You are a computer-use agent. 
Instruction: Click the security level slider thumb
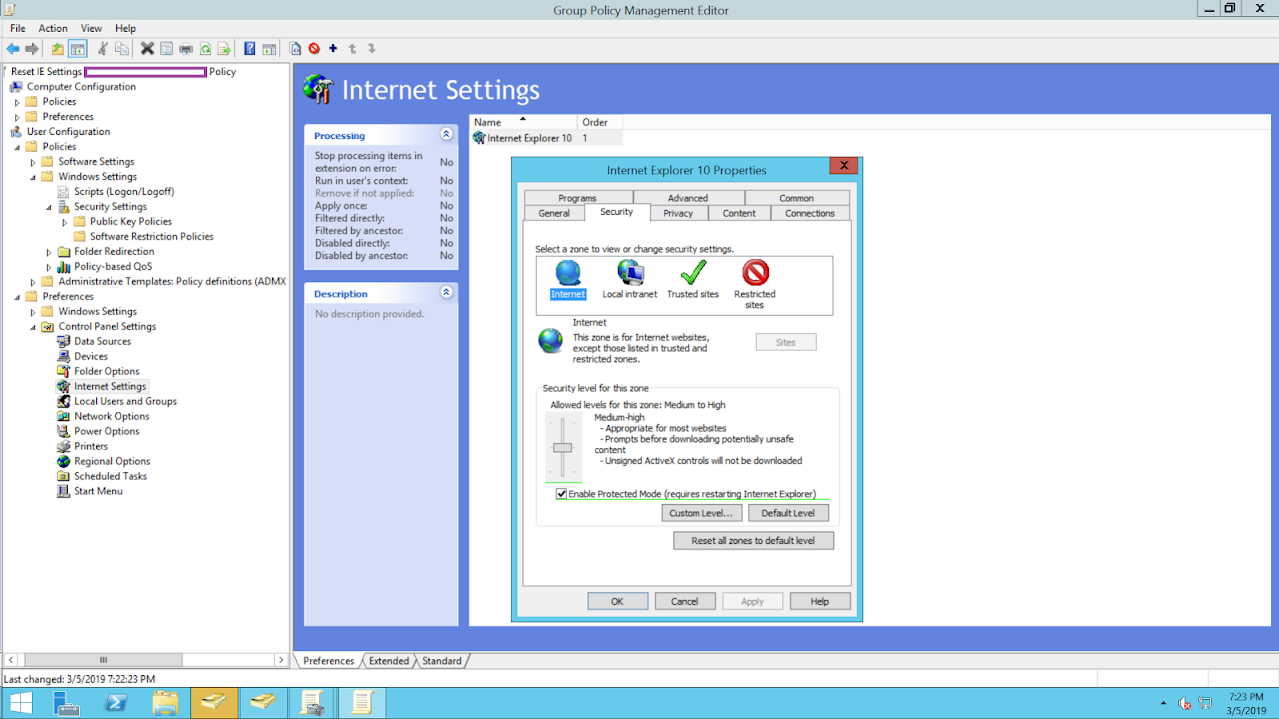563,447
